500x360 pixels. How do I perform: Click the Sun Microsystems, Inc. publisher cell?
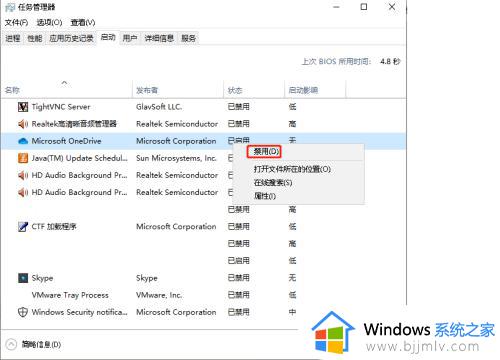coord(176,158)
